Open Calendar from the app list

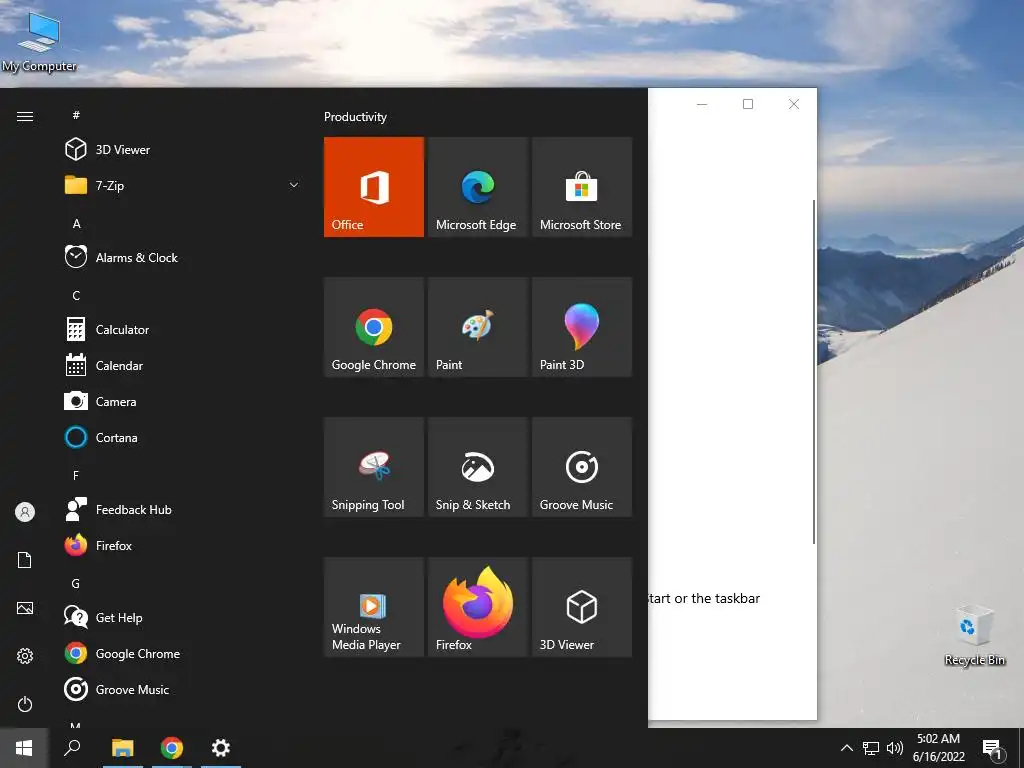tap(182, 366)
